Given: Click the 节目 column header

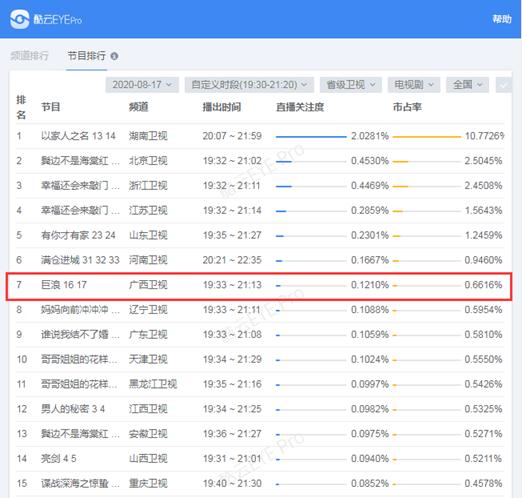Looking at the screenshot, I should tap(50, 107).
